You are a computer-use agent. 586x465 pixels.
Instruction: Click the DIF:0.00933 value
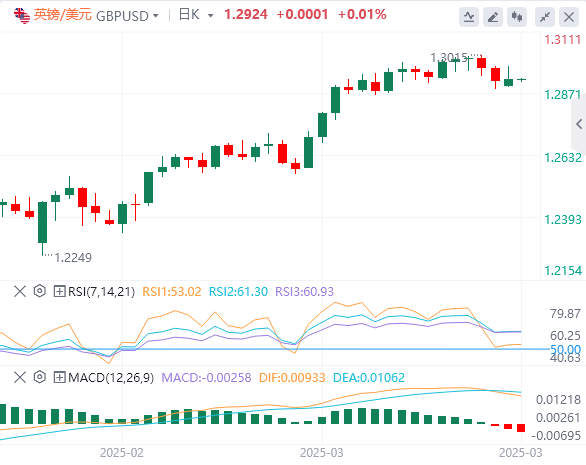pos(292,378)
